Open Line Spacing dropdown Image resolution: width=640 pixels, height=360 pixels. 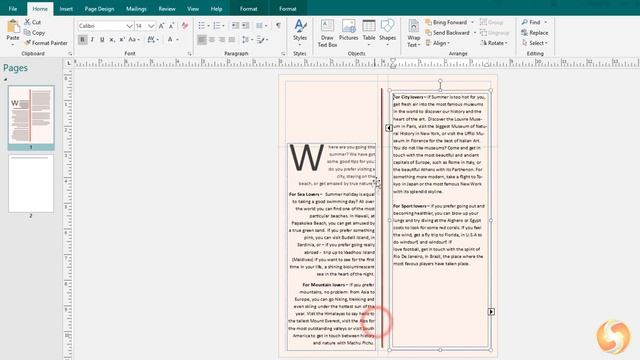coord(247,40)
